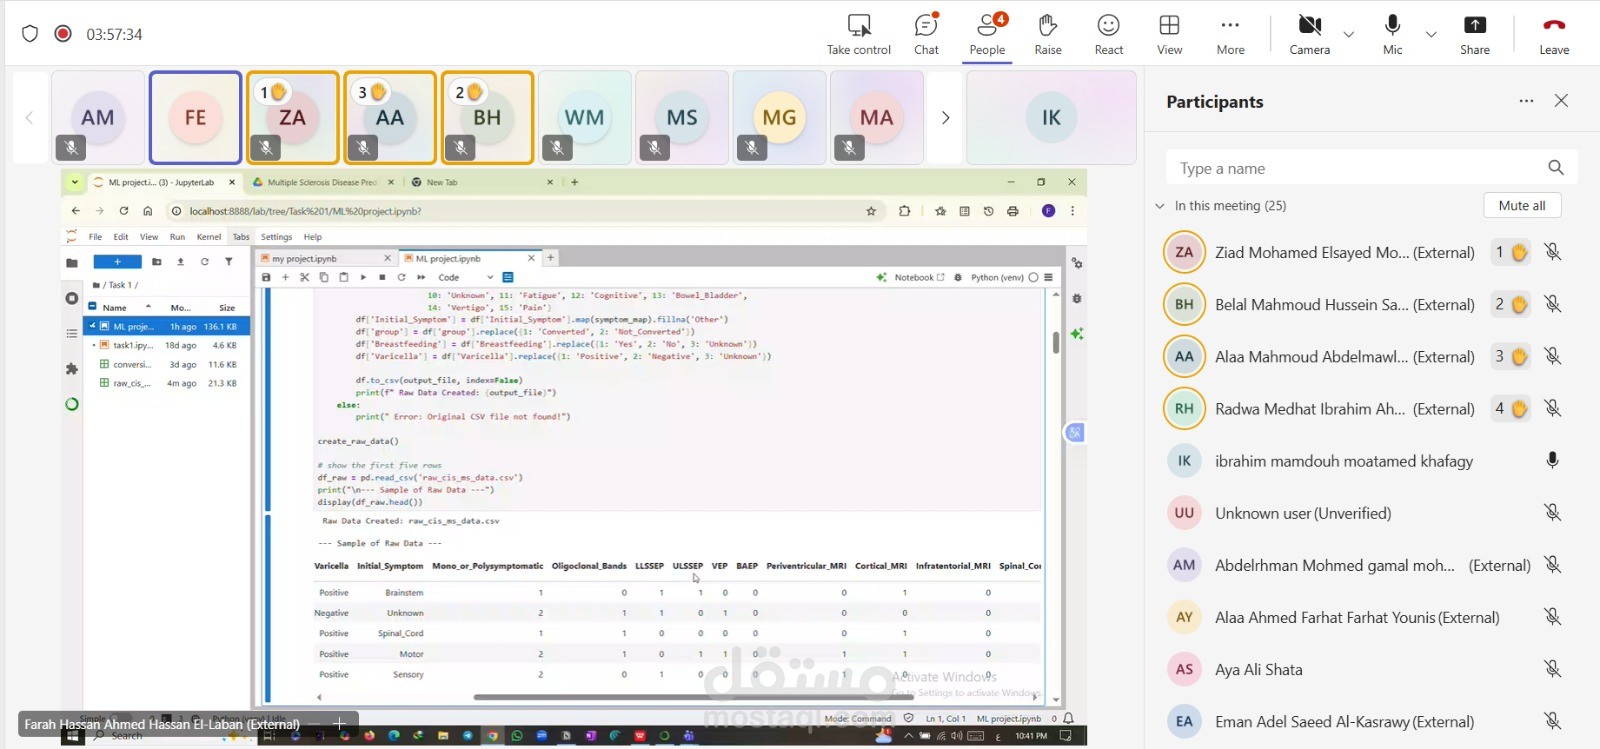Select the IK participant tile
Screen dimensions: 1600x749
1051,117
